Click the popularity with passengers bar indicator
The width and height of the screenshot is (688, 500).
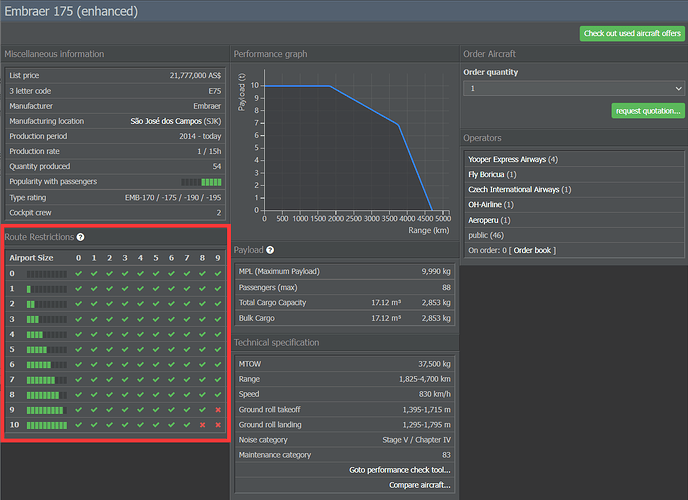(x=201, y=182)
